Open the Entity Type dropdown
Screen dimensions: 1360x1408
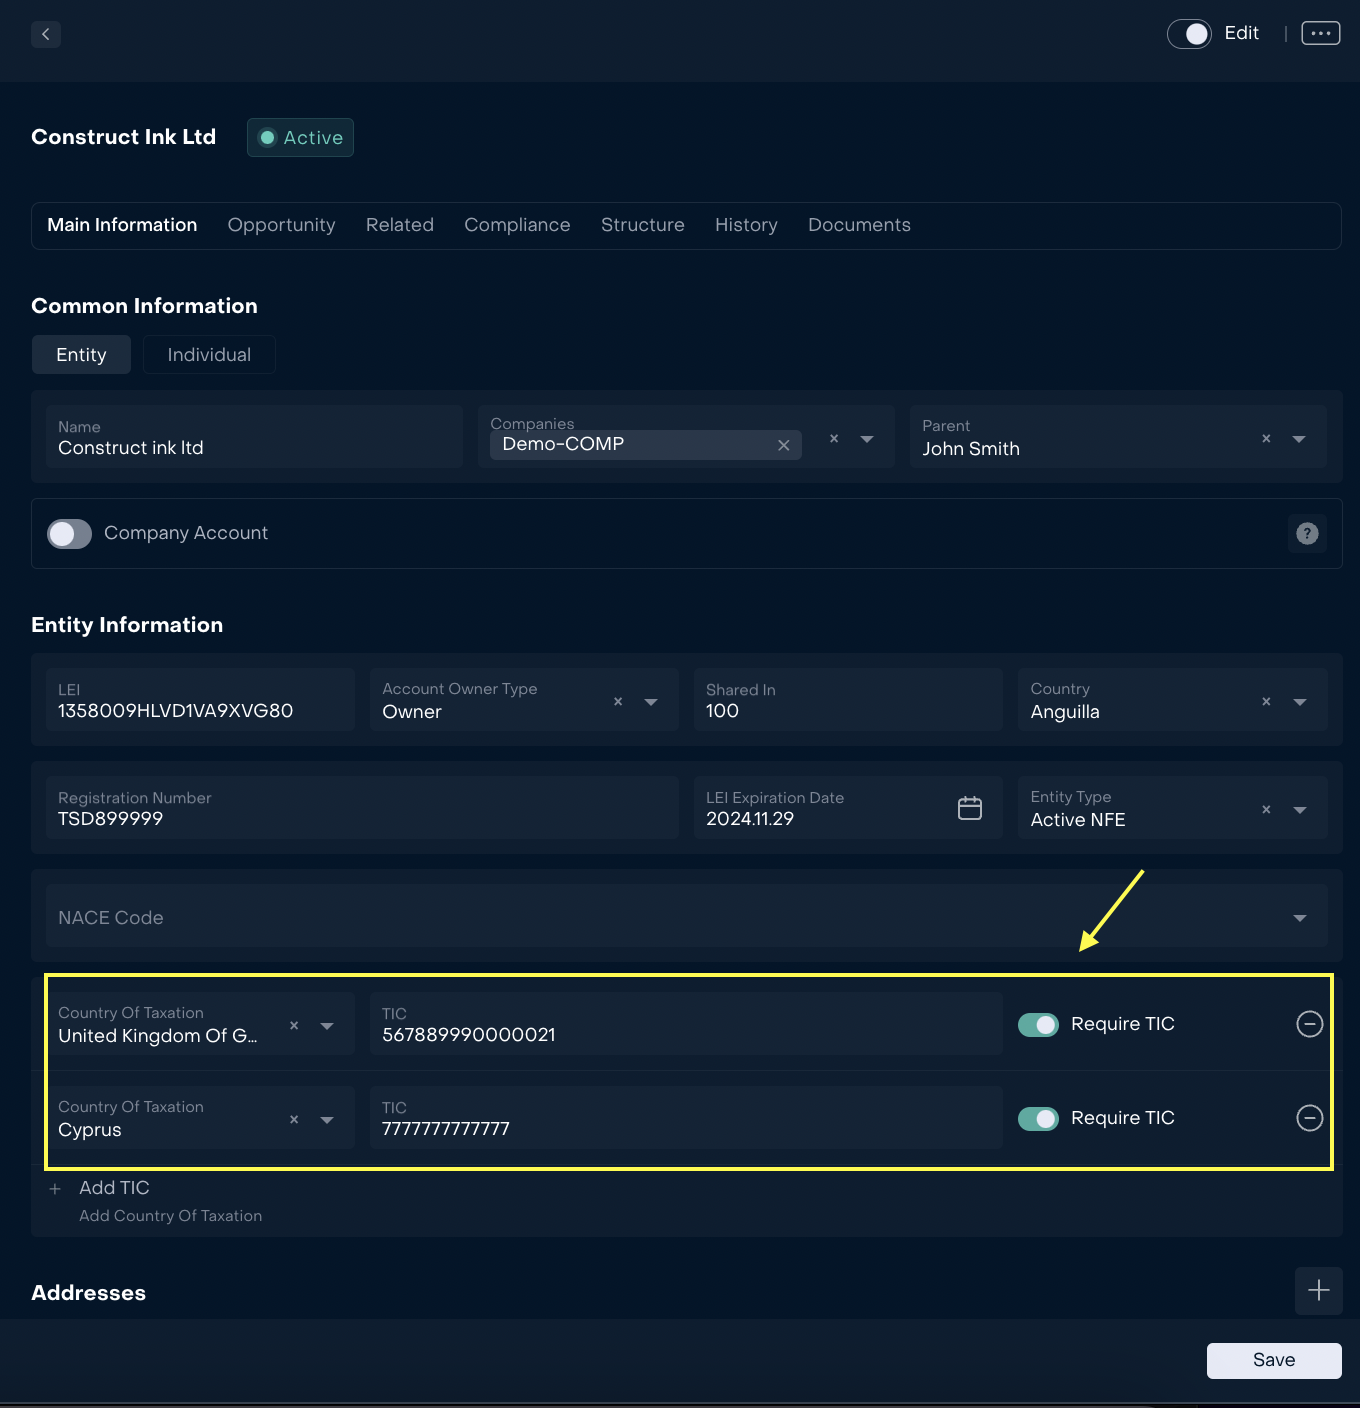point(1299,810)
